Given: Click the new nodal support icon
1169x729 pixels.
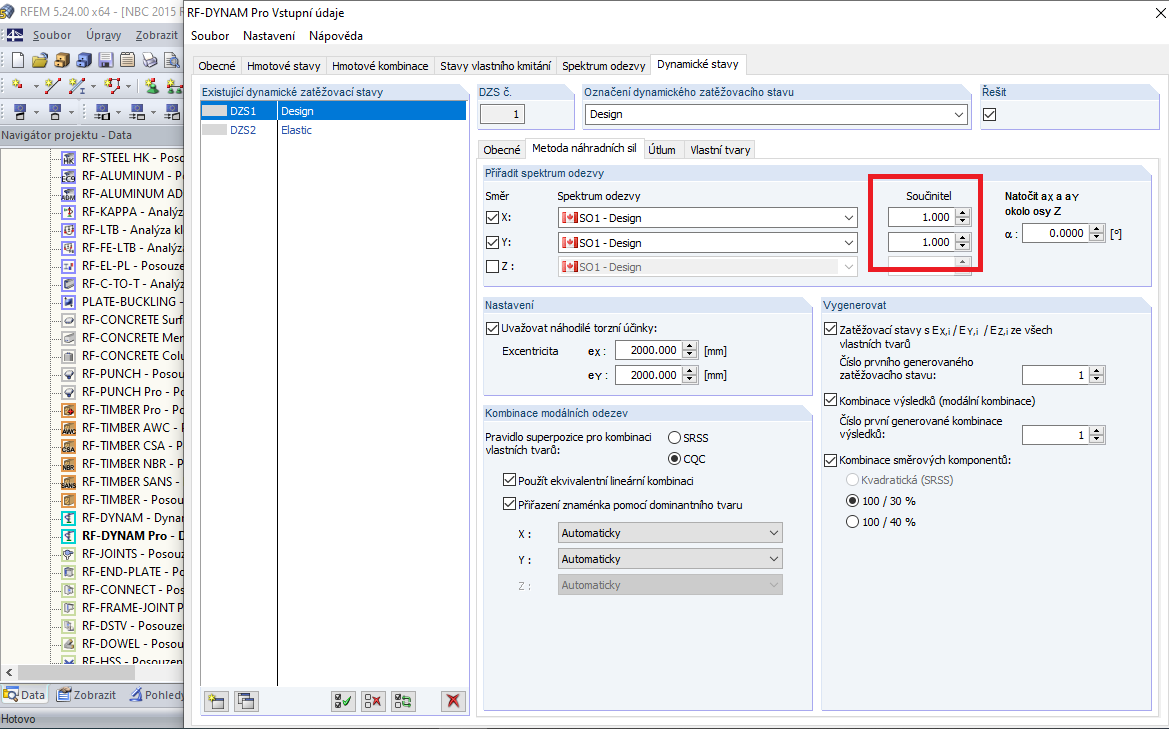Looking at the screenshot, I should tap(151, 86).
